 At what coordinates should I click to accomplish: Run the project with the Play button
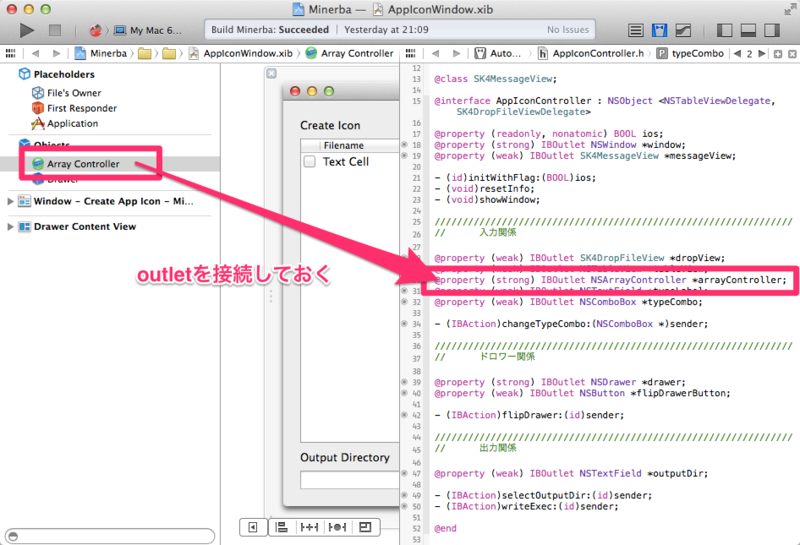pos(27,30)
